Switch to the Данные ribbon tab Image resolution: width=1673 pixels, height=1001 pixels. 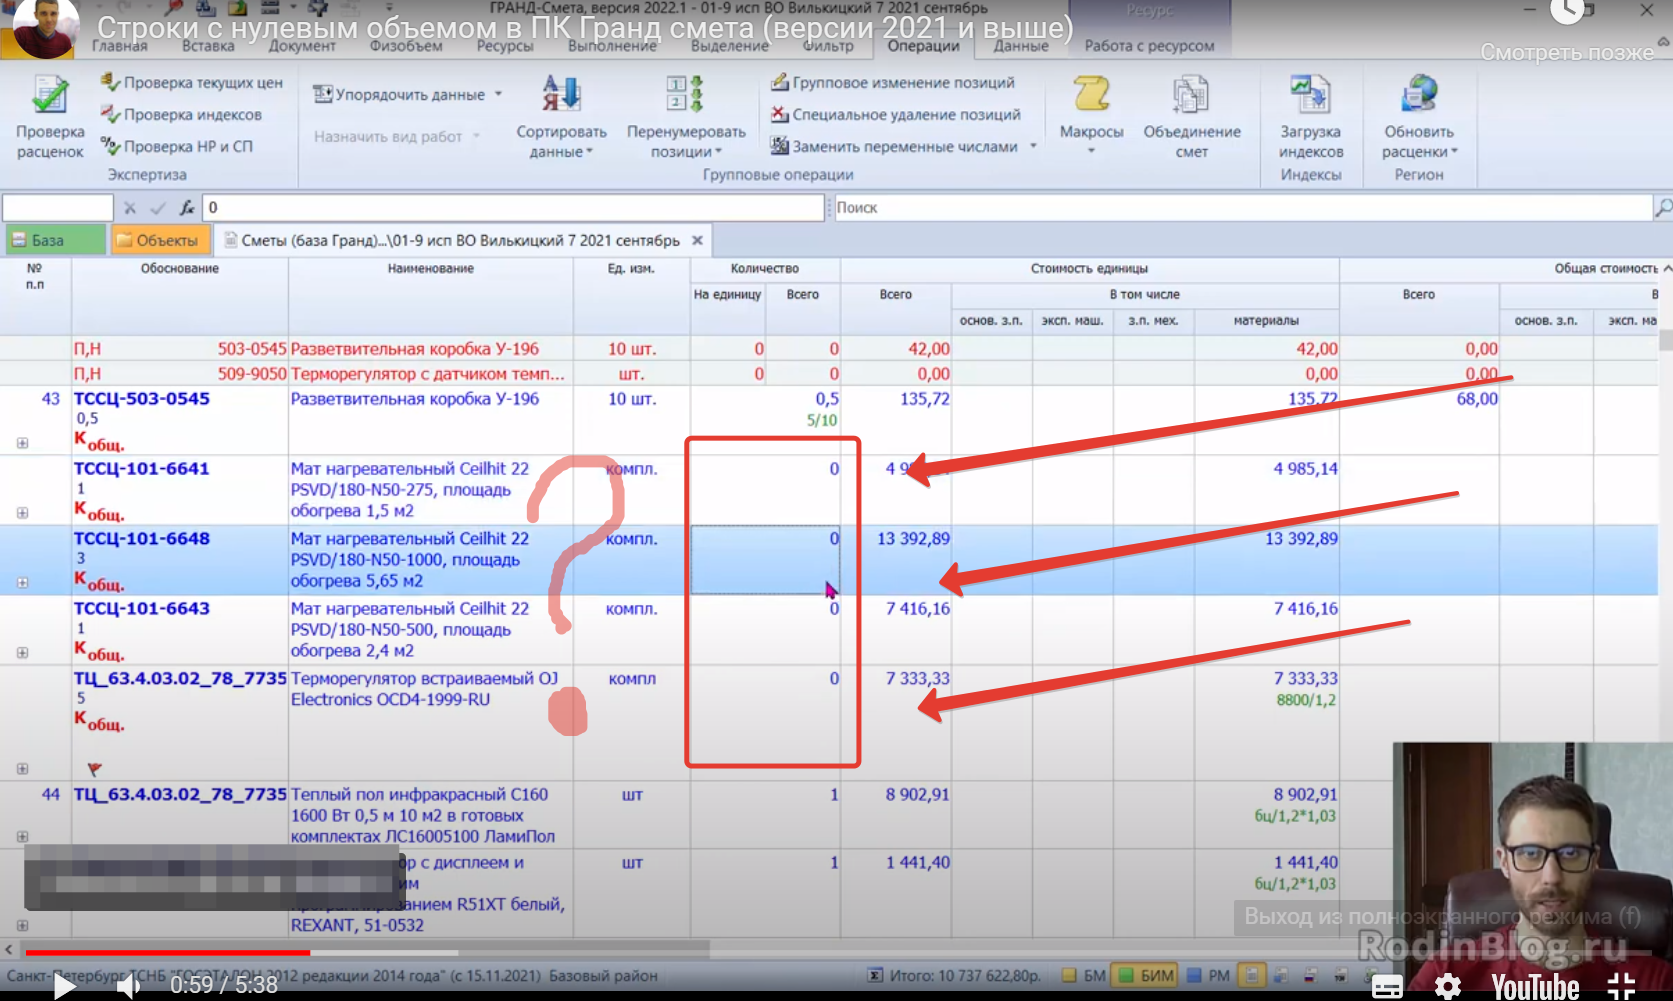(1021, 46)
